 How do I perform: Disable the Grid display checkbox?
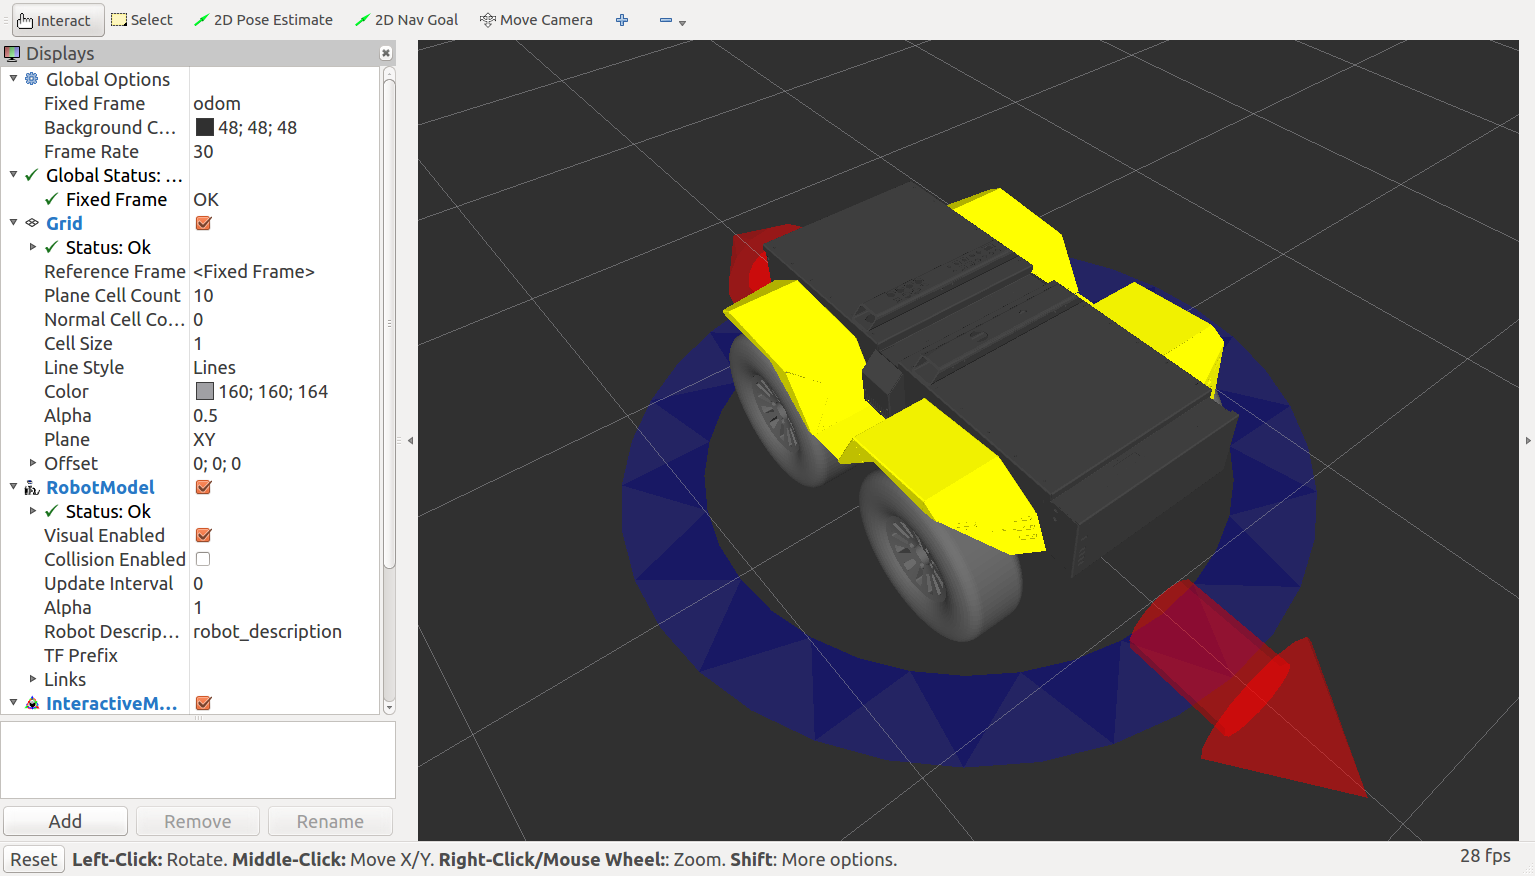[x=203, y=223]
